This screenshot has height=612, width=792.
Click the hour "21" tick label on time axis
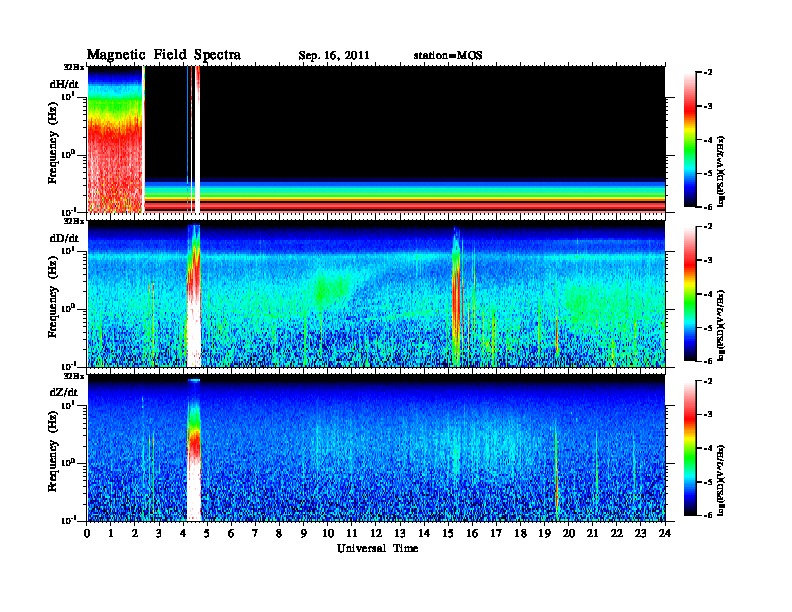coord(592,534)
